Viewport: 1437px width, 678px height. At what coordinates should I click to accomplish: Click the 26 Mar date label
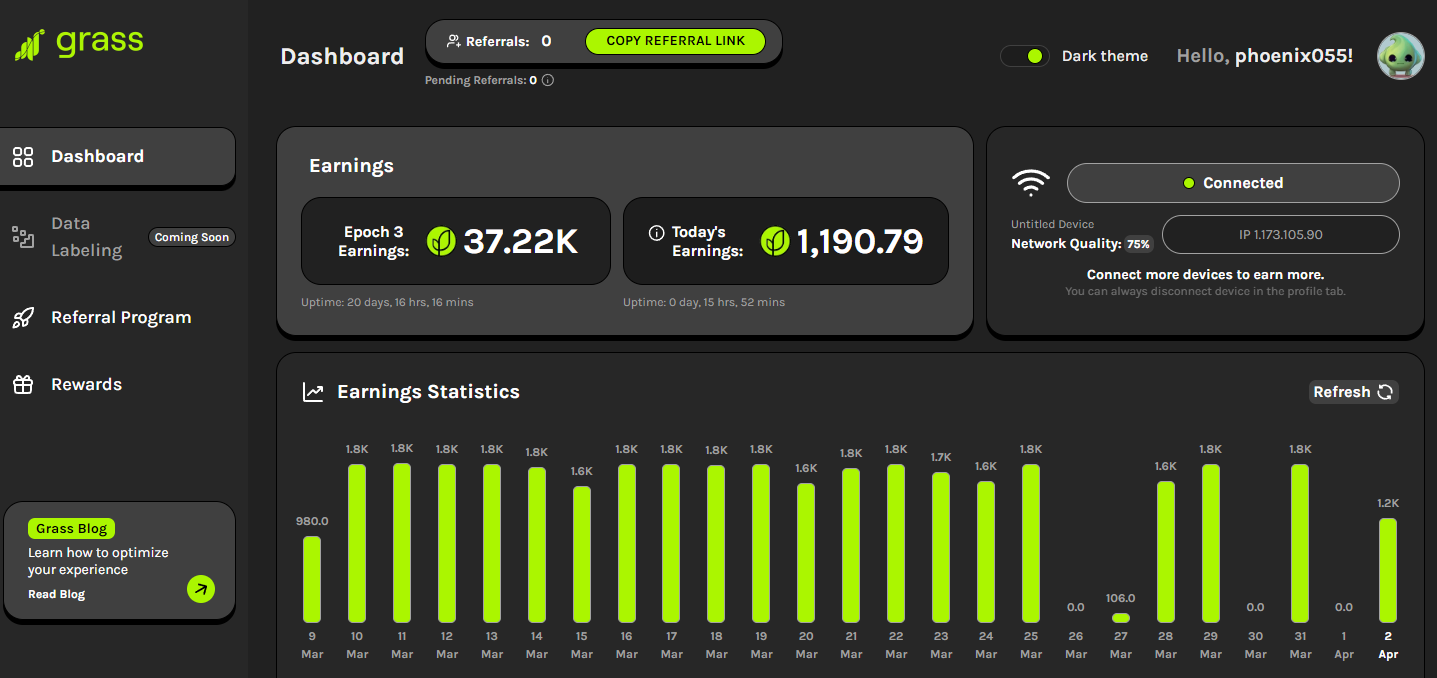(x=1076, y=645)
